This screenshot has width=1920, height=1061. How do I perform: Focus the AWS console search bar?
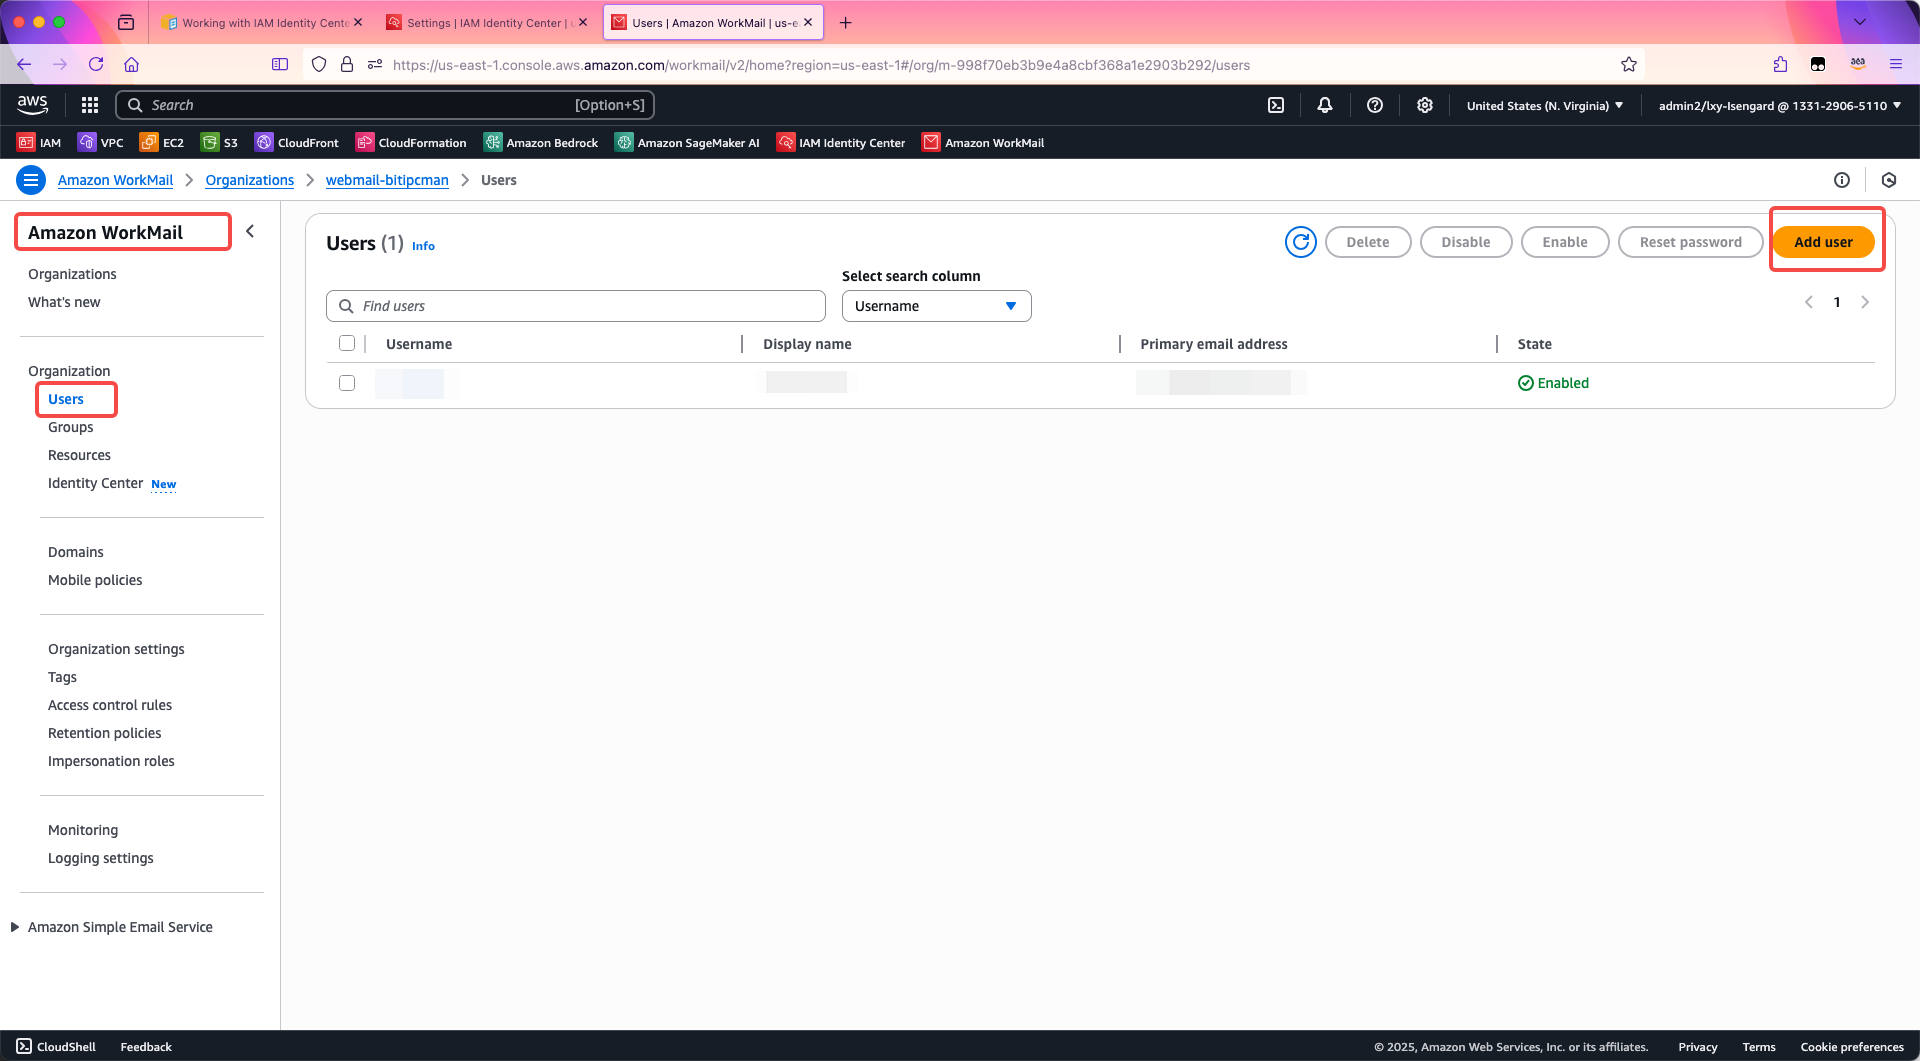(x=385, y=105)
